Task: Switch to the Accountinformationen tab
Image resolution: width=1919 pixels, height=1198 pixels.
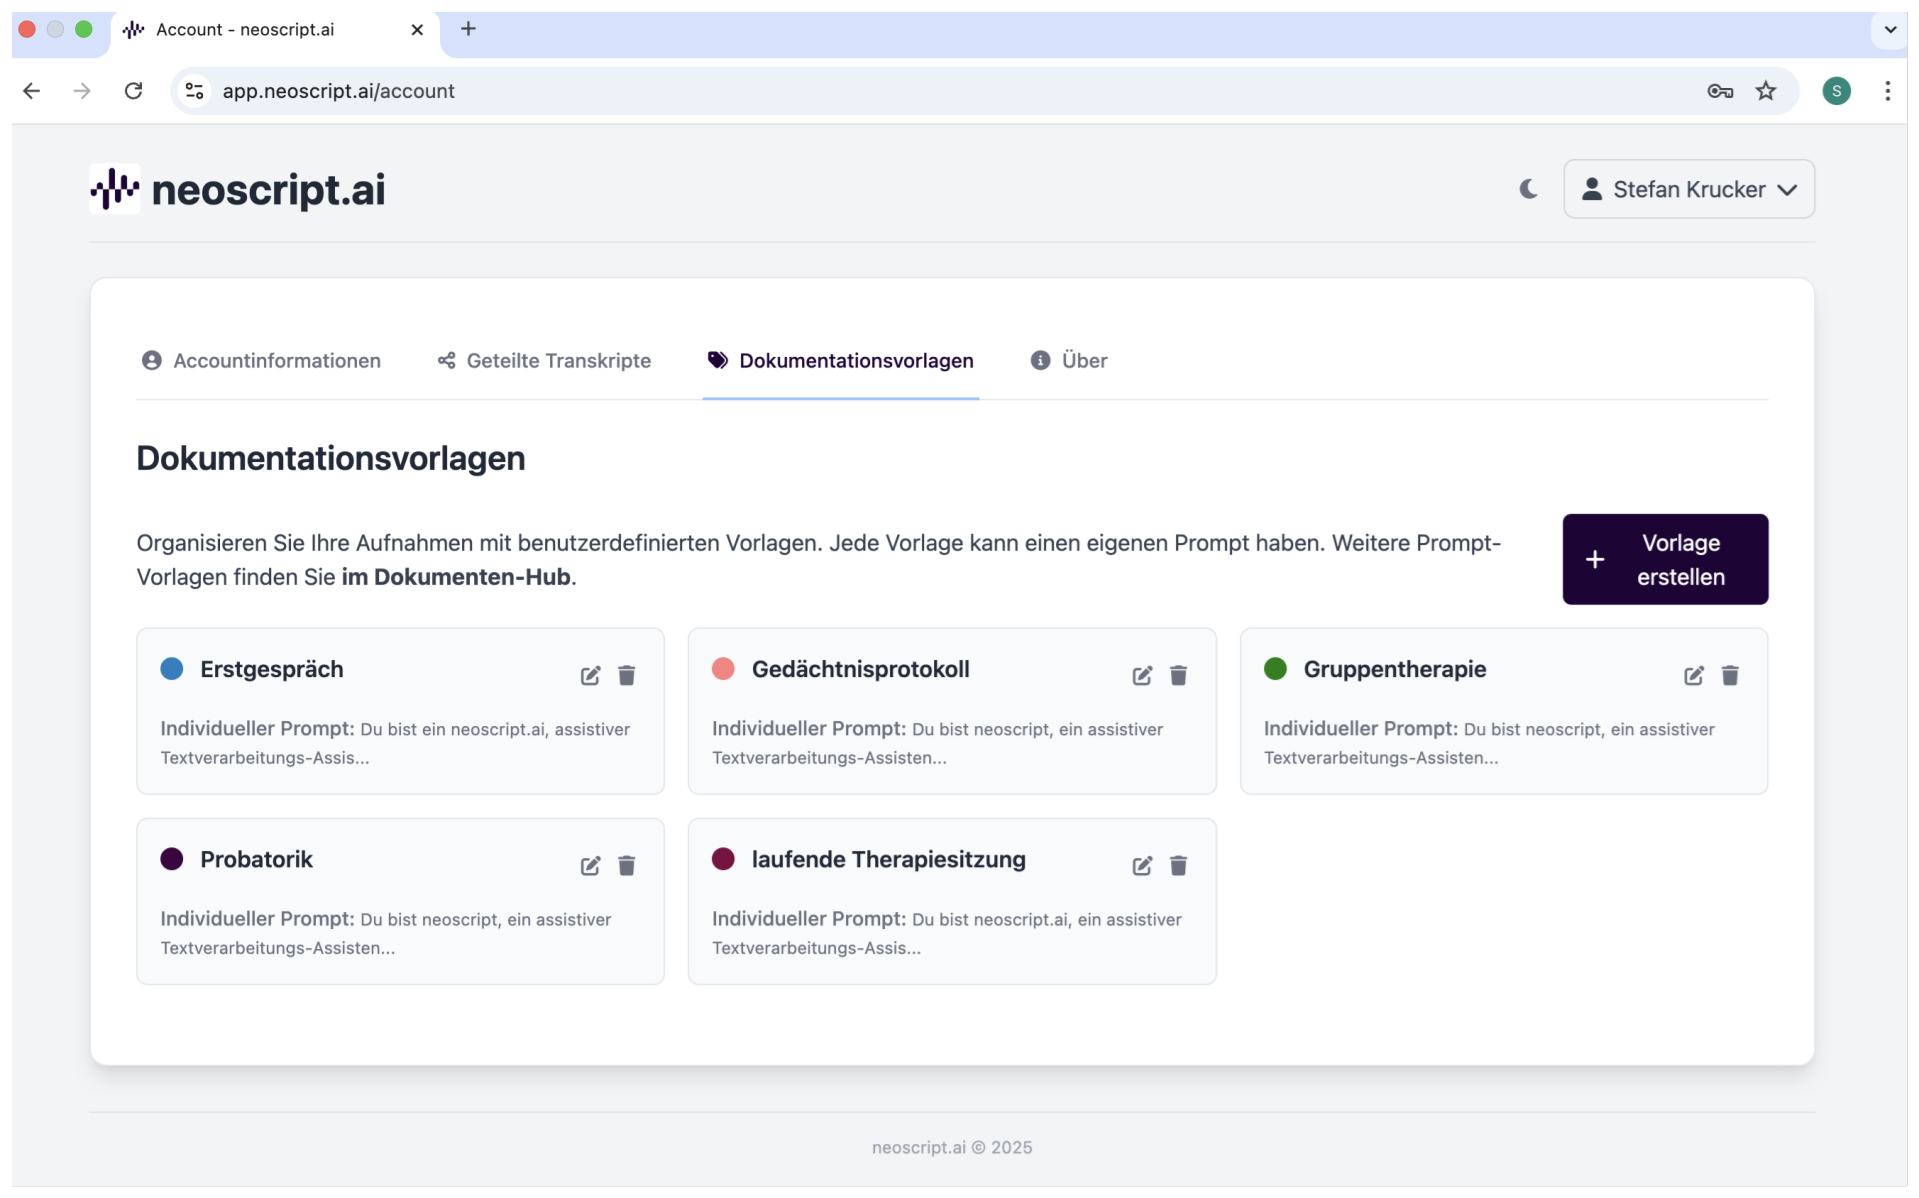Action: pyautogui.click(x=262, y=361)
